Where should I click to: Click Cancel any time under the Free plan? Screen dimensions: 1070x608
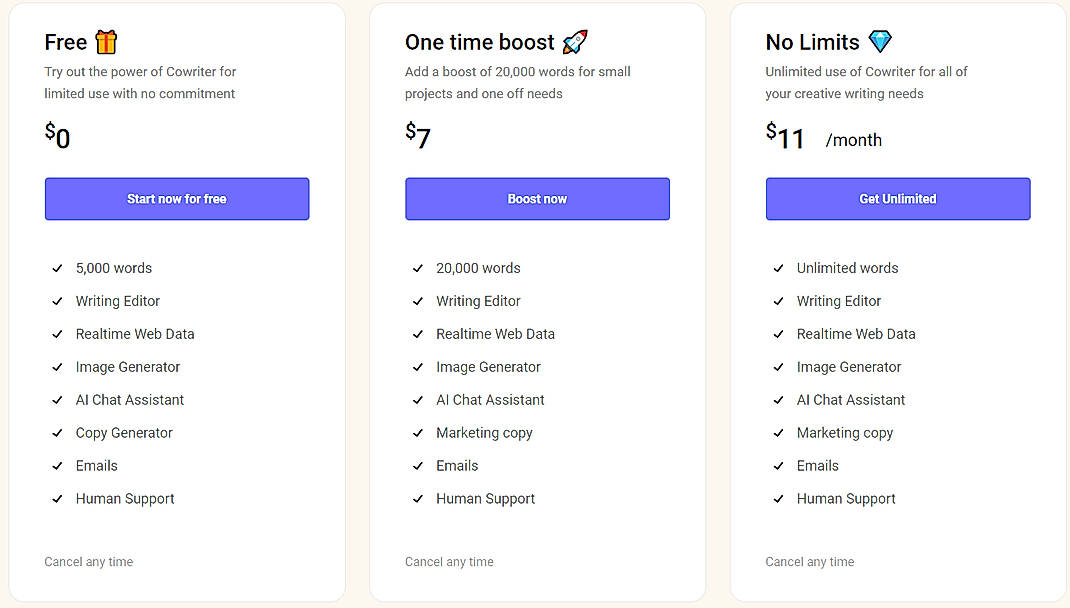point(89,561)
